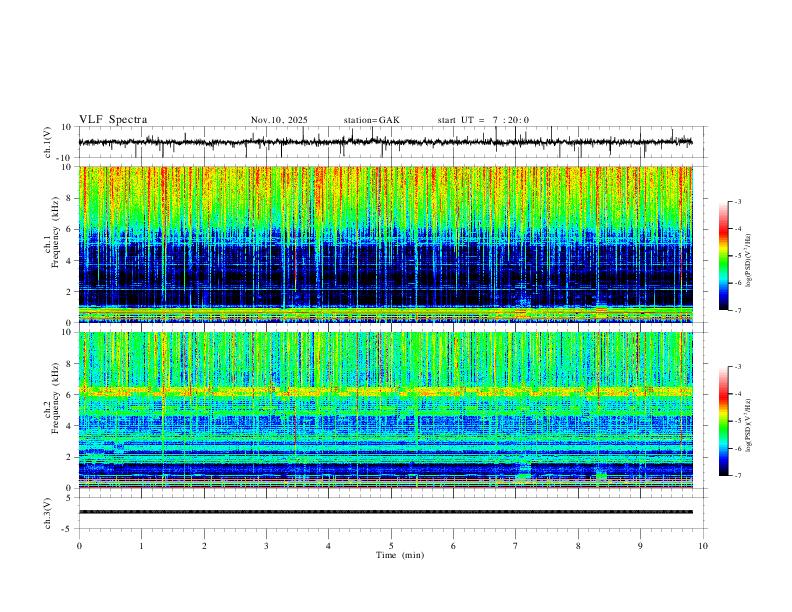
Task: Click the date 'Nov.10, 2025'
Action: [x=279, y=120]
